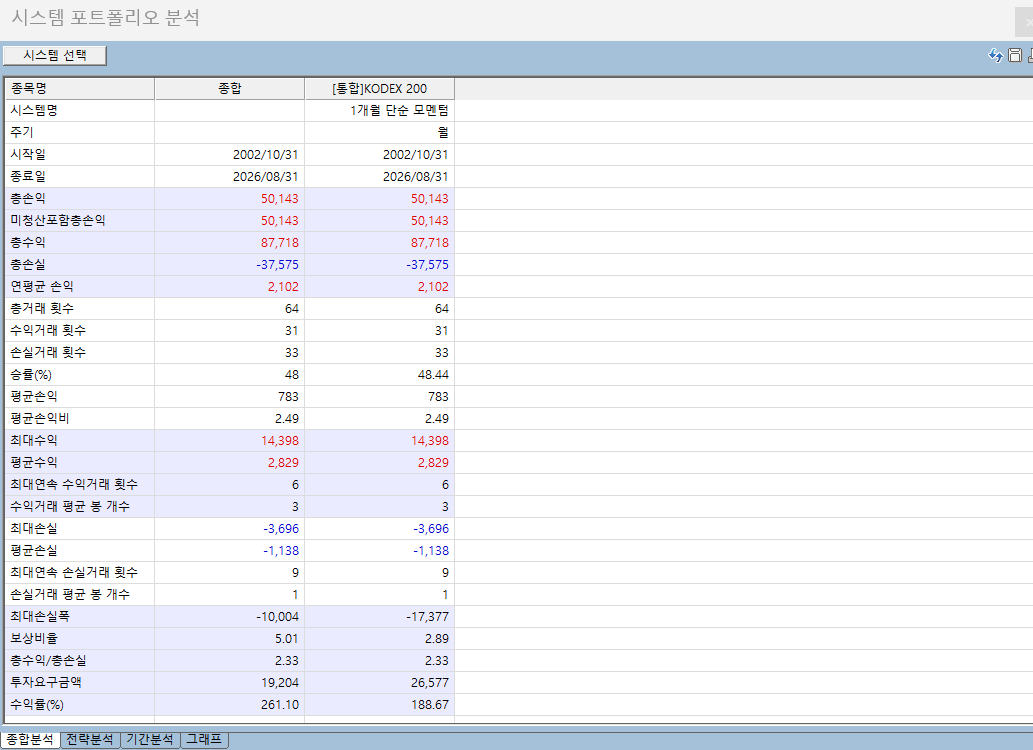The image size is (1033, 750).
Task: Select the 주기 row label
Action: pyautogui.click(x=22, y=132)
